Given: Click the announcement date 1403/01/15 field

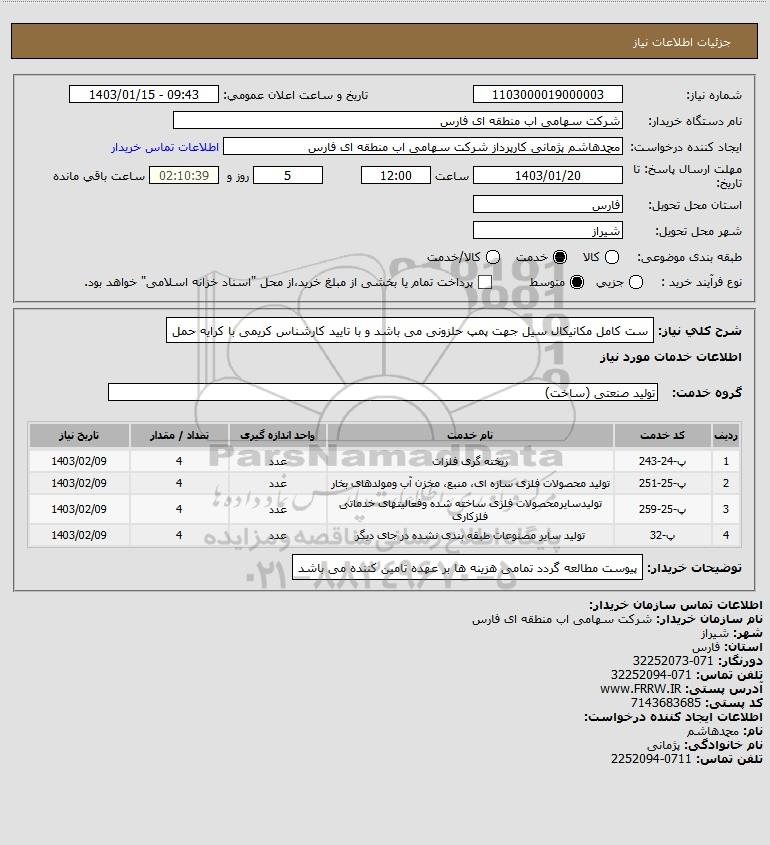Looking at the screenshot, I should [144, 94].
